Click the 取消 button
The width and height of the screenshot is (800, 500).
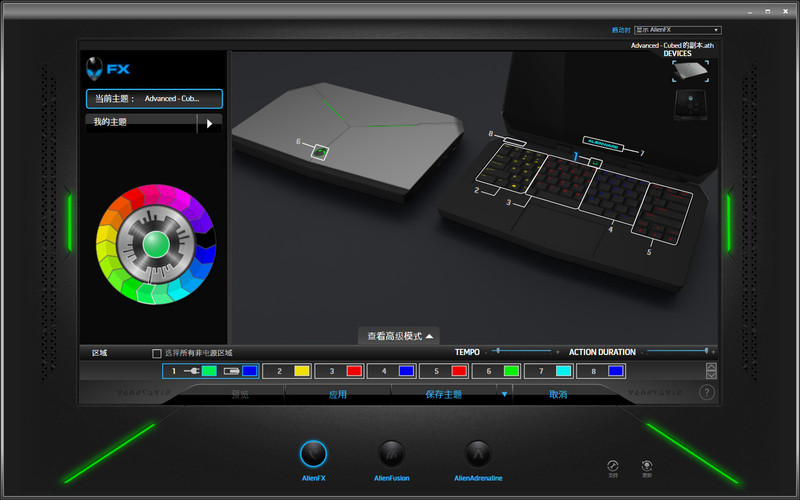pos(558,394)
